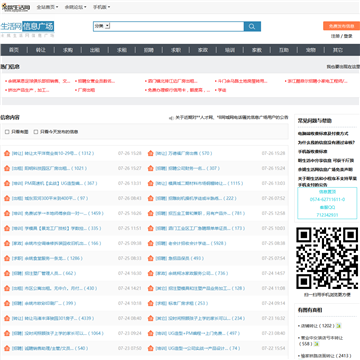Click inside the search text field
Viewport: 360px width, 360px height.
pos(177,26)
